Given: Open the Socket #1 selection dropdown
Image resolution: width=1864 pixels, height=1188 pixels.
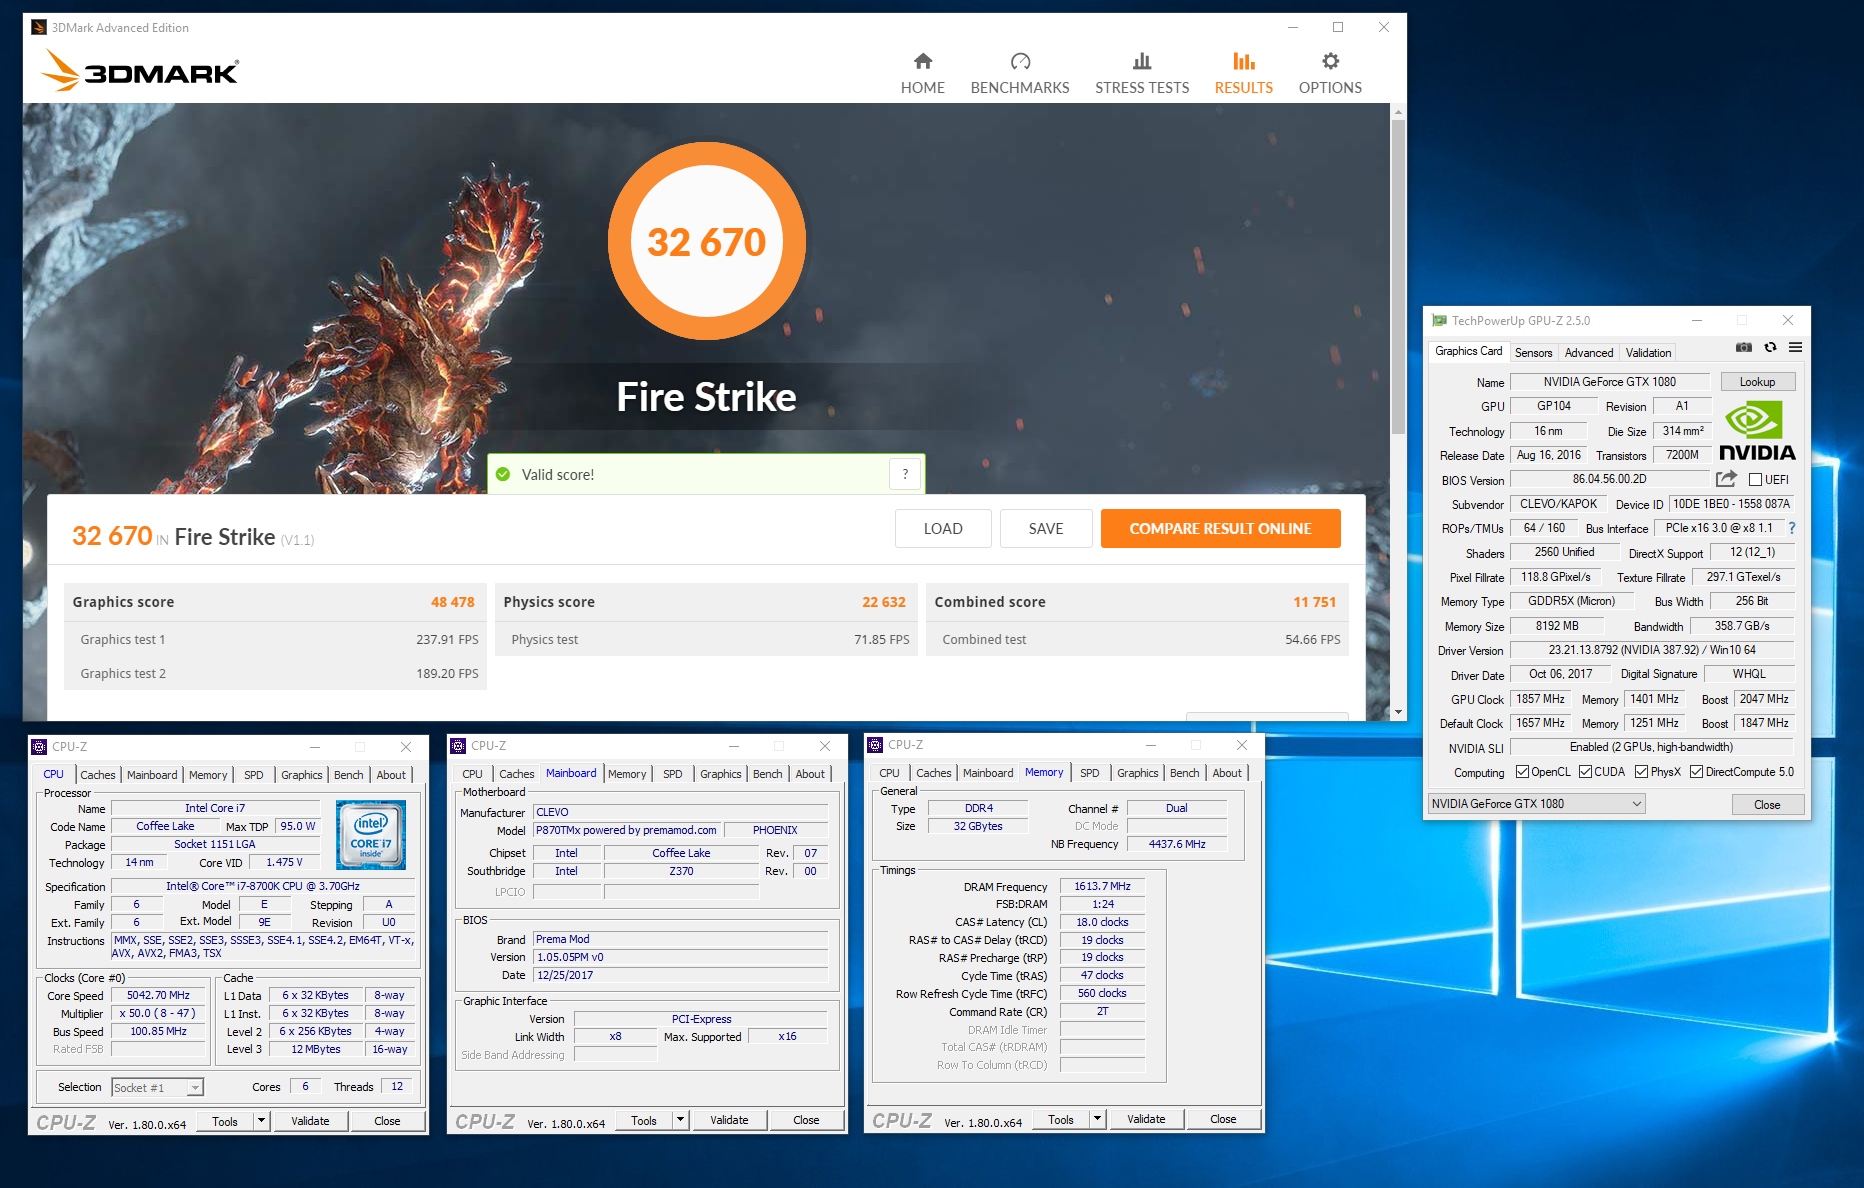Looking at the screenshot, I should [158, 1087].
